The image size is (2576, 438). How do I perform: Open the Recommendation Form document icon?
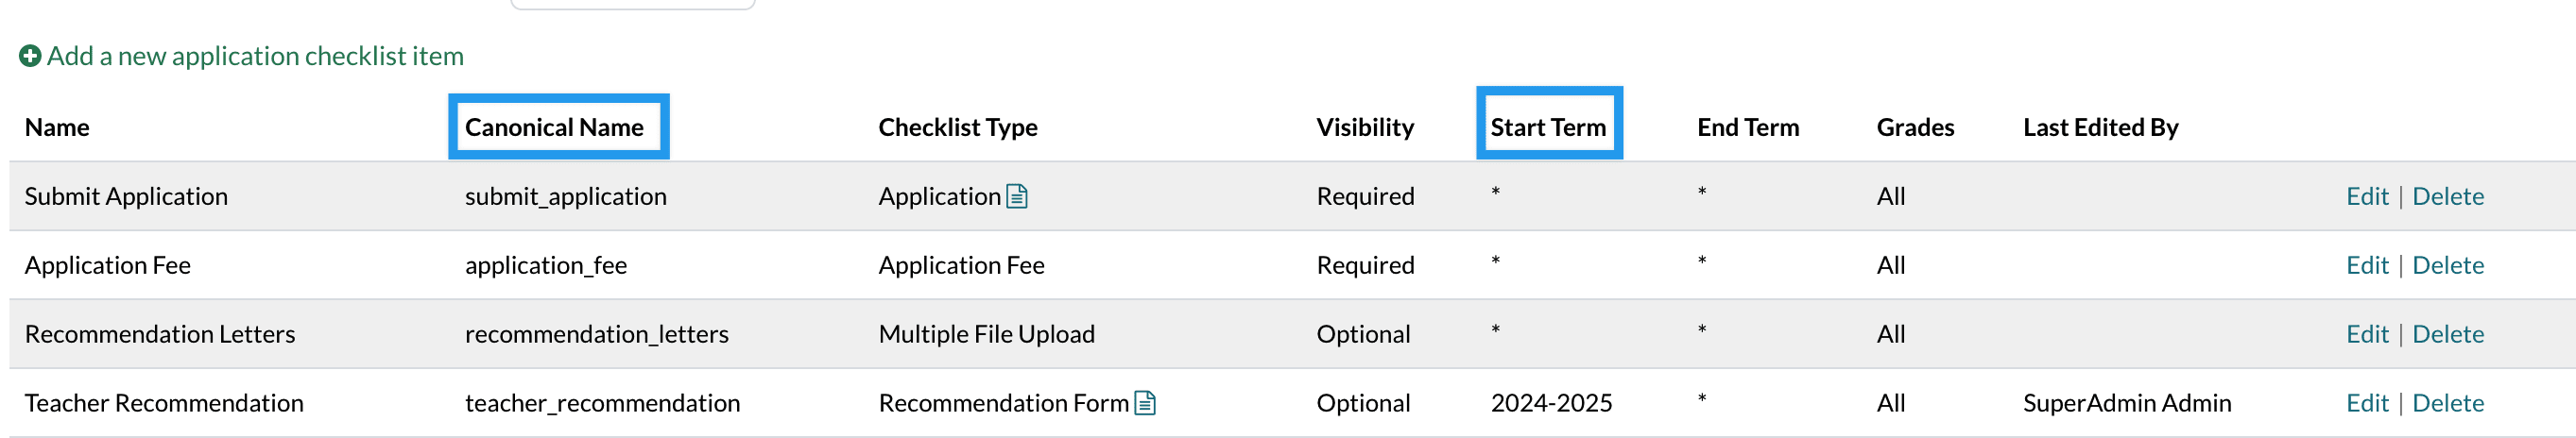point(1145,403)
